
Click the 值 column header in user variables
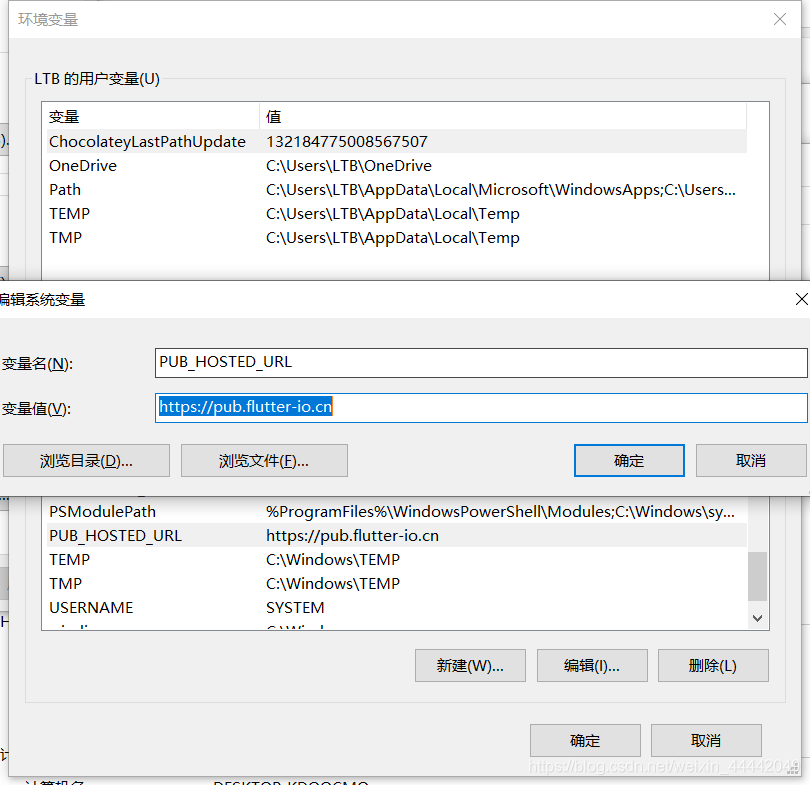coord(503,116)
